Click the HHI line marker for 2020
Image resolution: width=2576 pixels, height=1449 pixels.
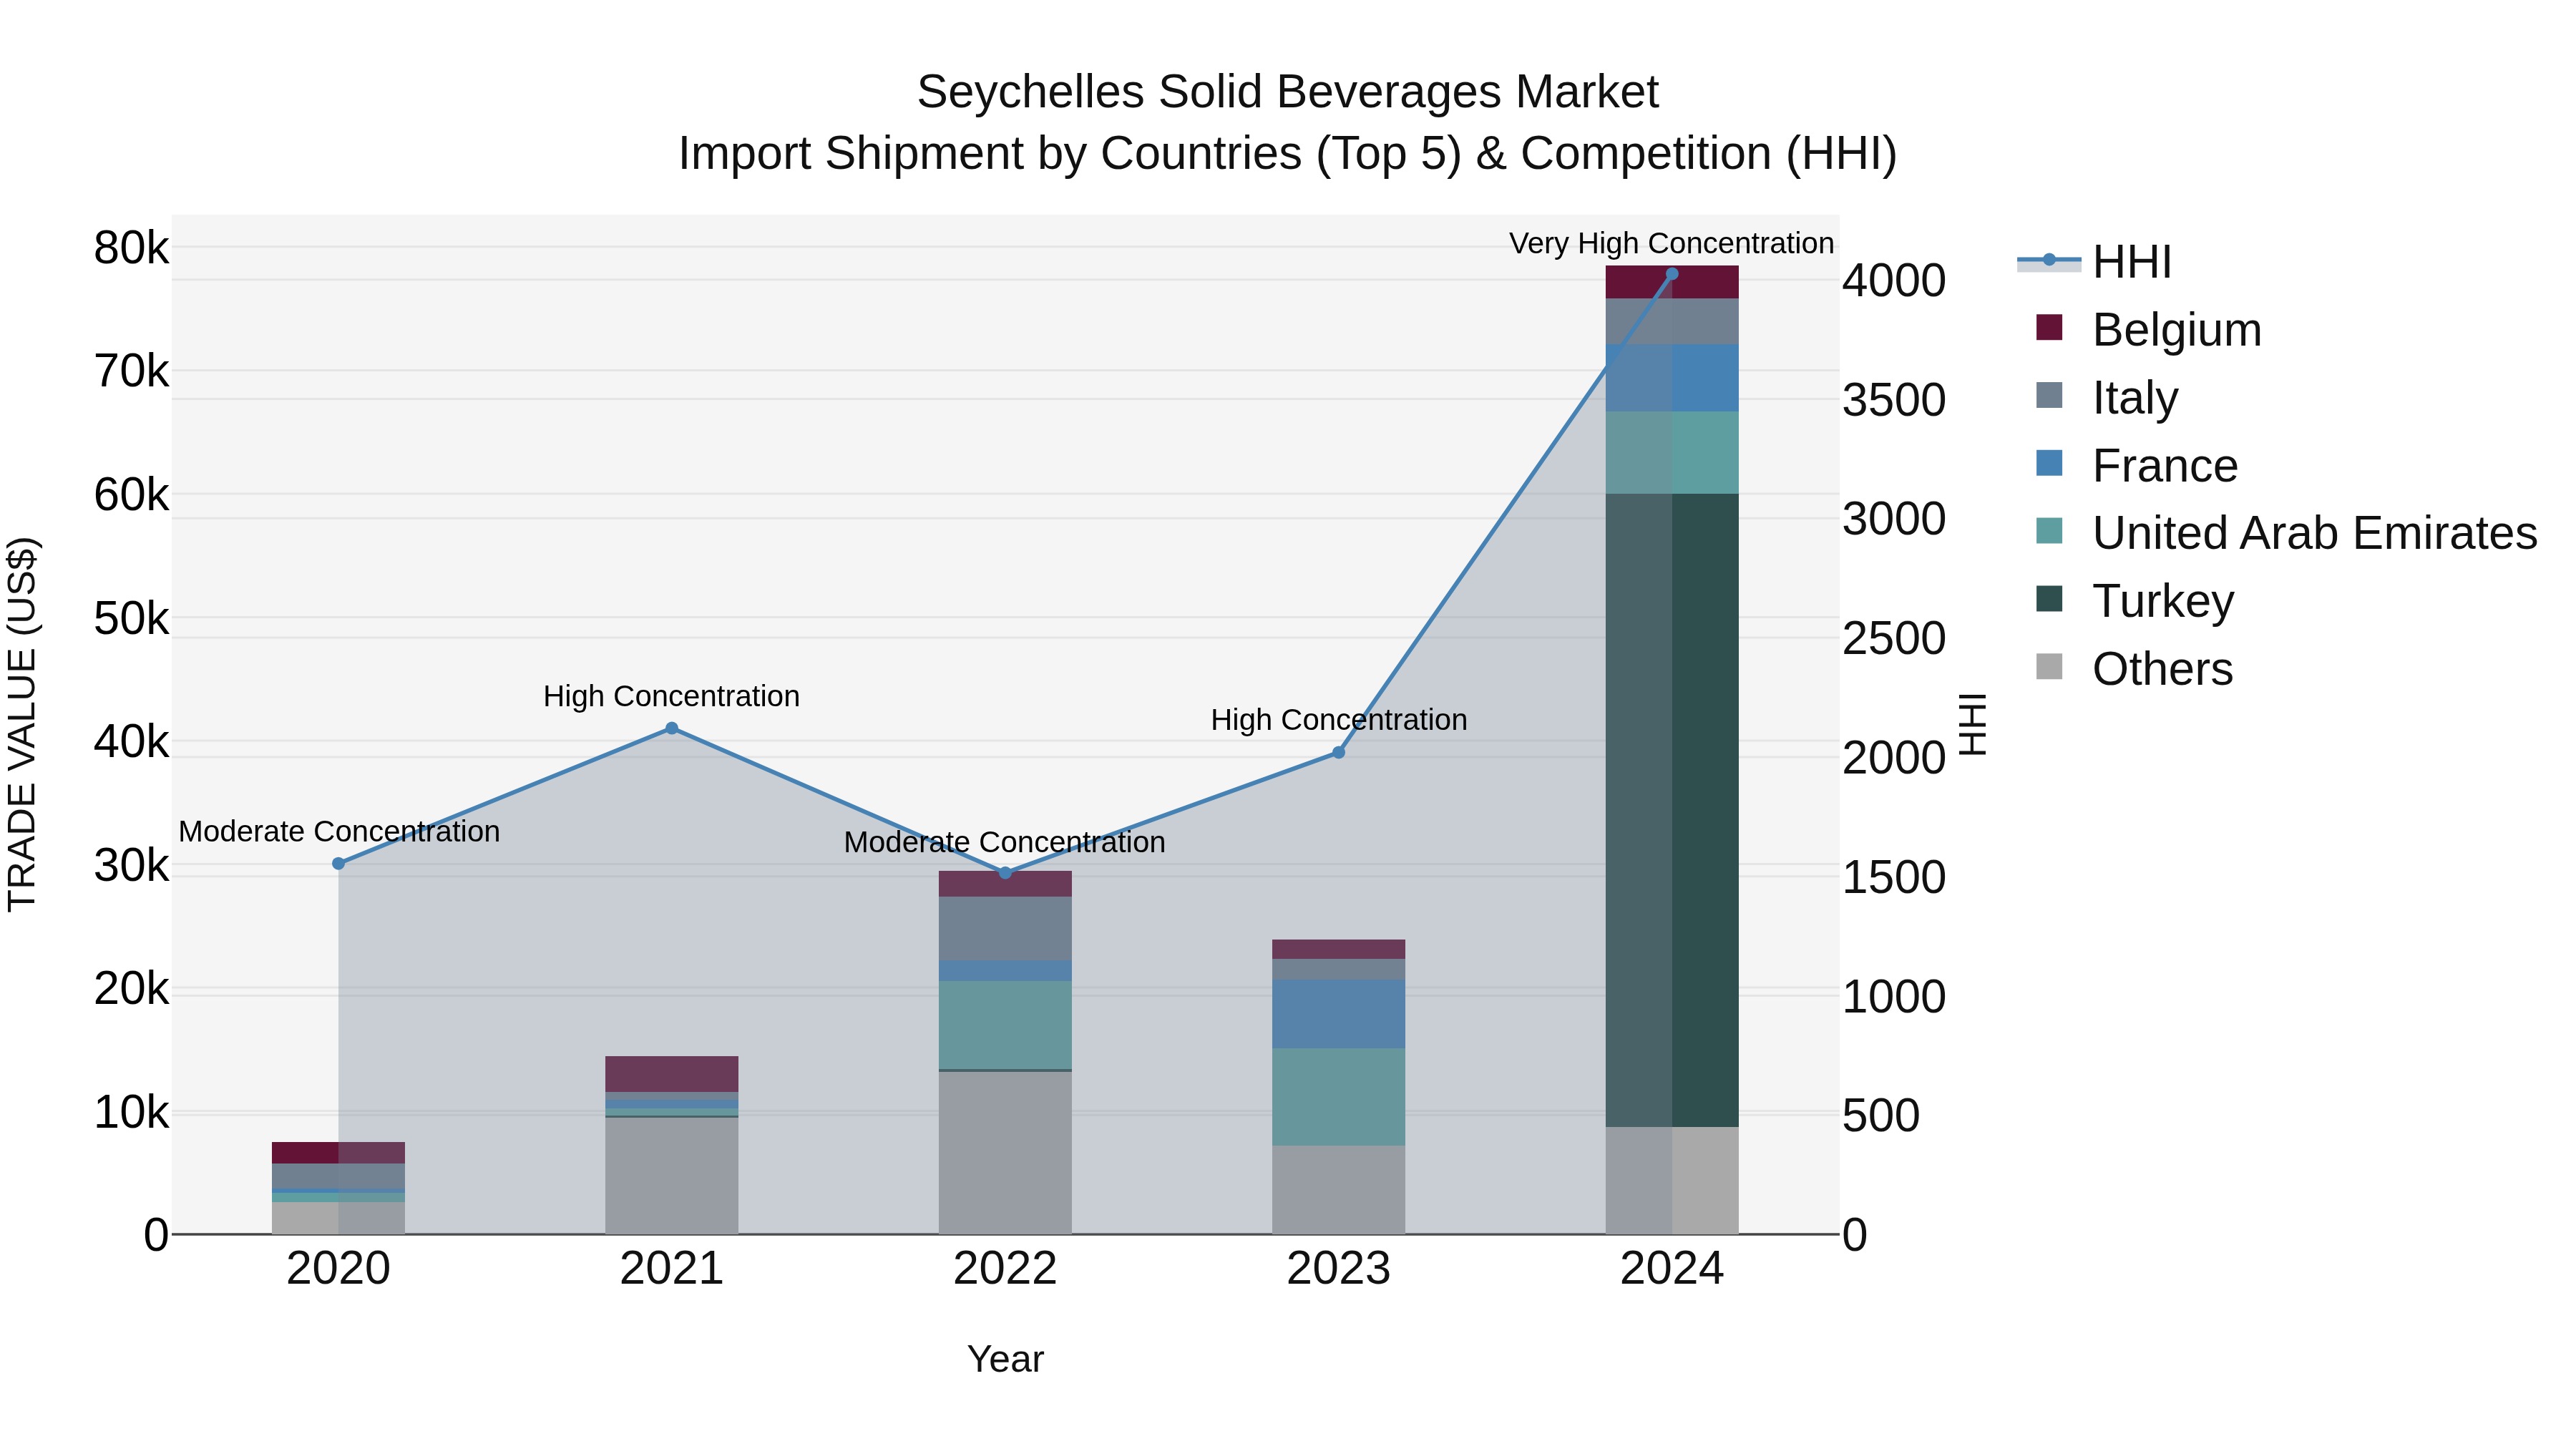[x=338, y=863]
